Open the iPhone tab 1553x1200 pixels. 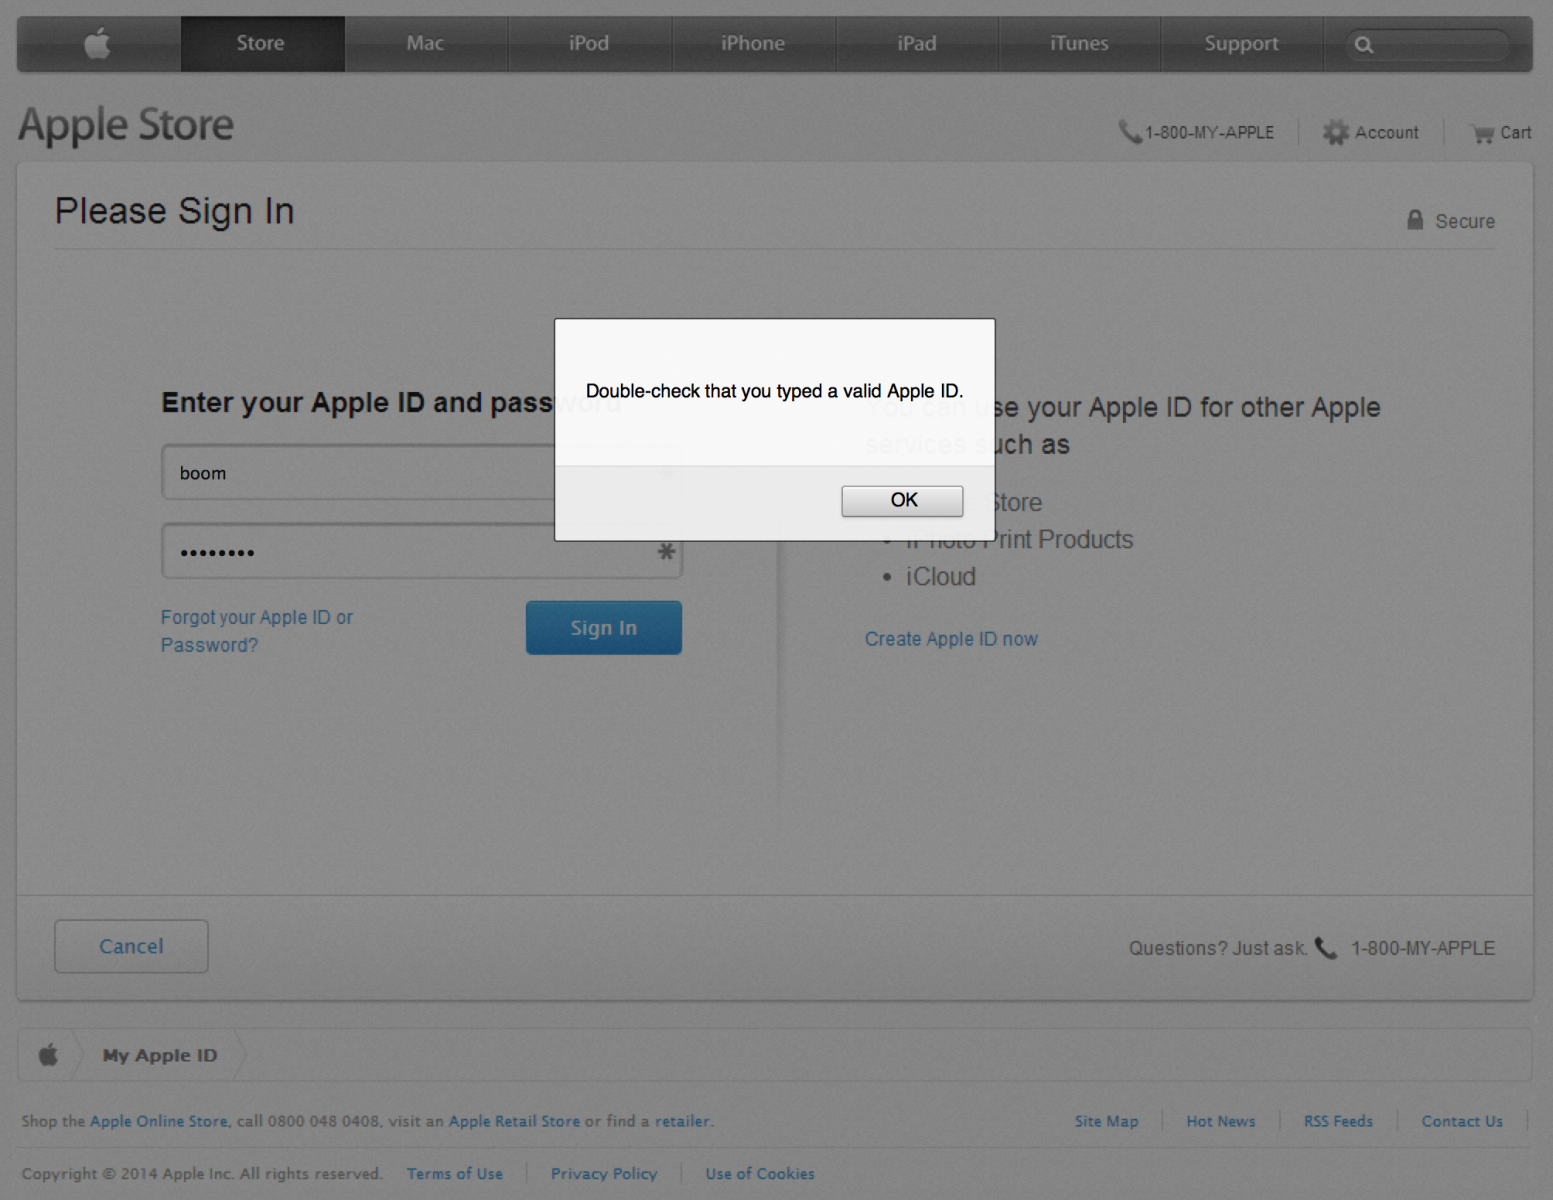click(754, 44)
